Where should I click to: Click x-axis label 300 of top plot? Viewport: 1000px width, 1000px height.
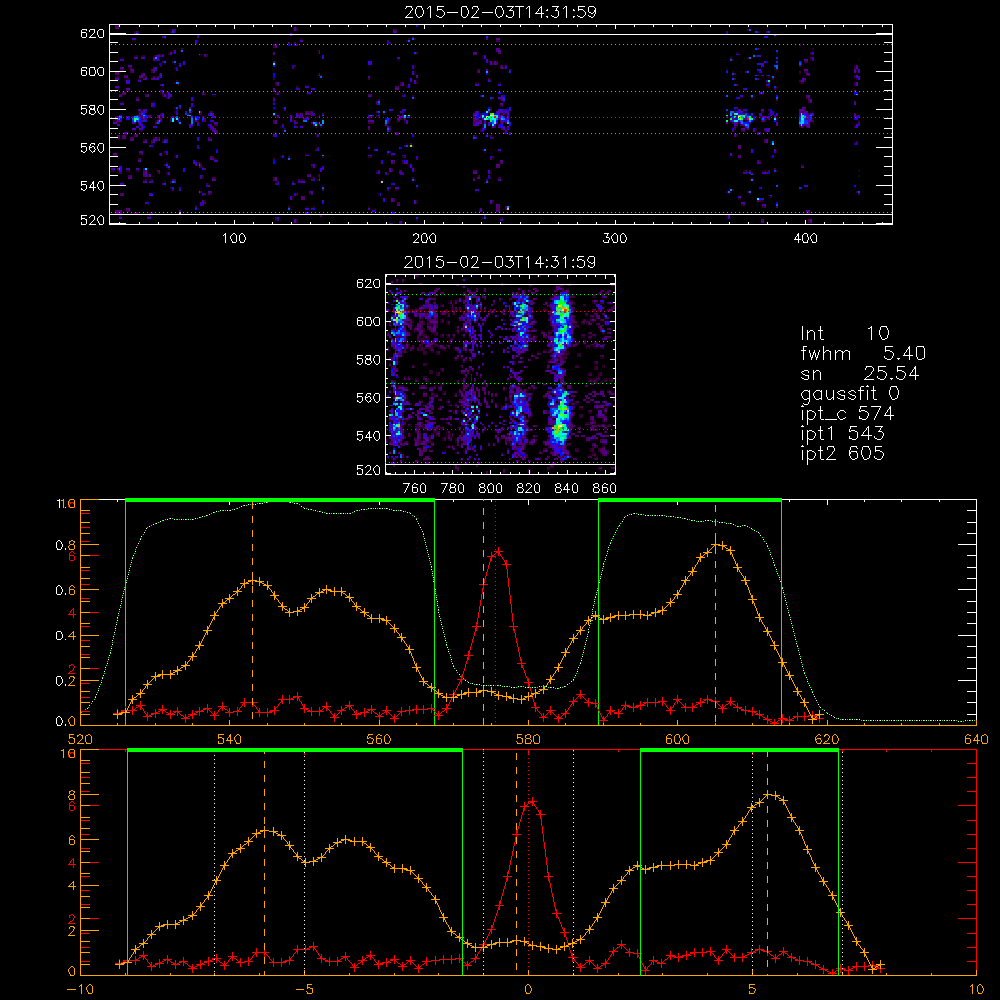615,239
